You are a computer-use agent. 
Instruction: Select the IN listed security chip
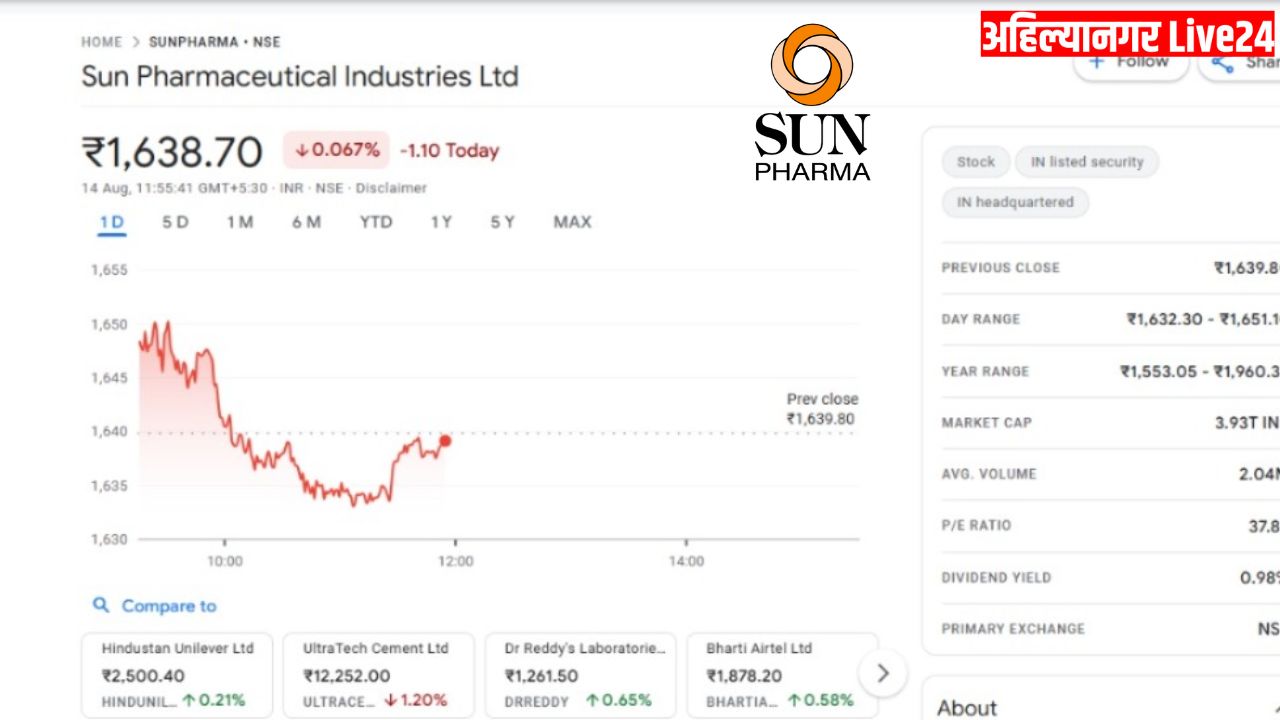(x=1087, y=162)
